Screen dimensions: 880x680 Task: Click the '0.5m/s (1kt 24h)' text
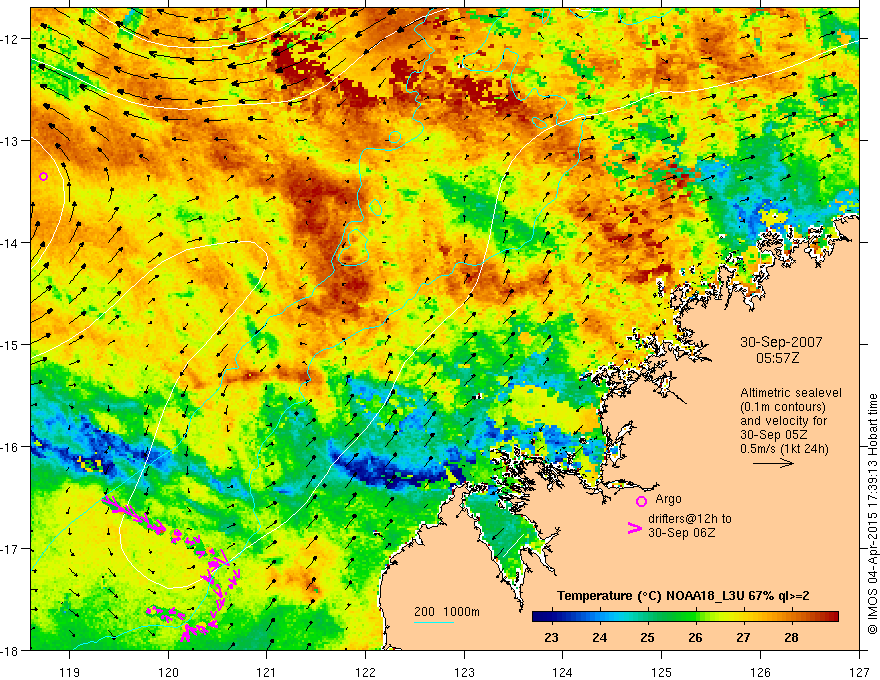pyautogui.click(x=784, y=448)
